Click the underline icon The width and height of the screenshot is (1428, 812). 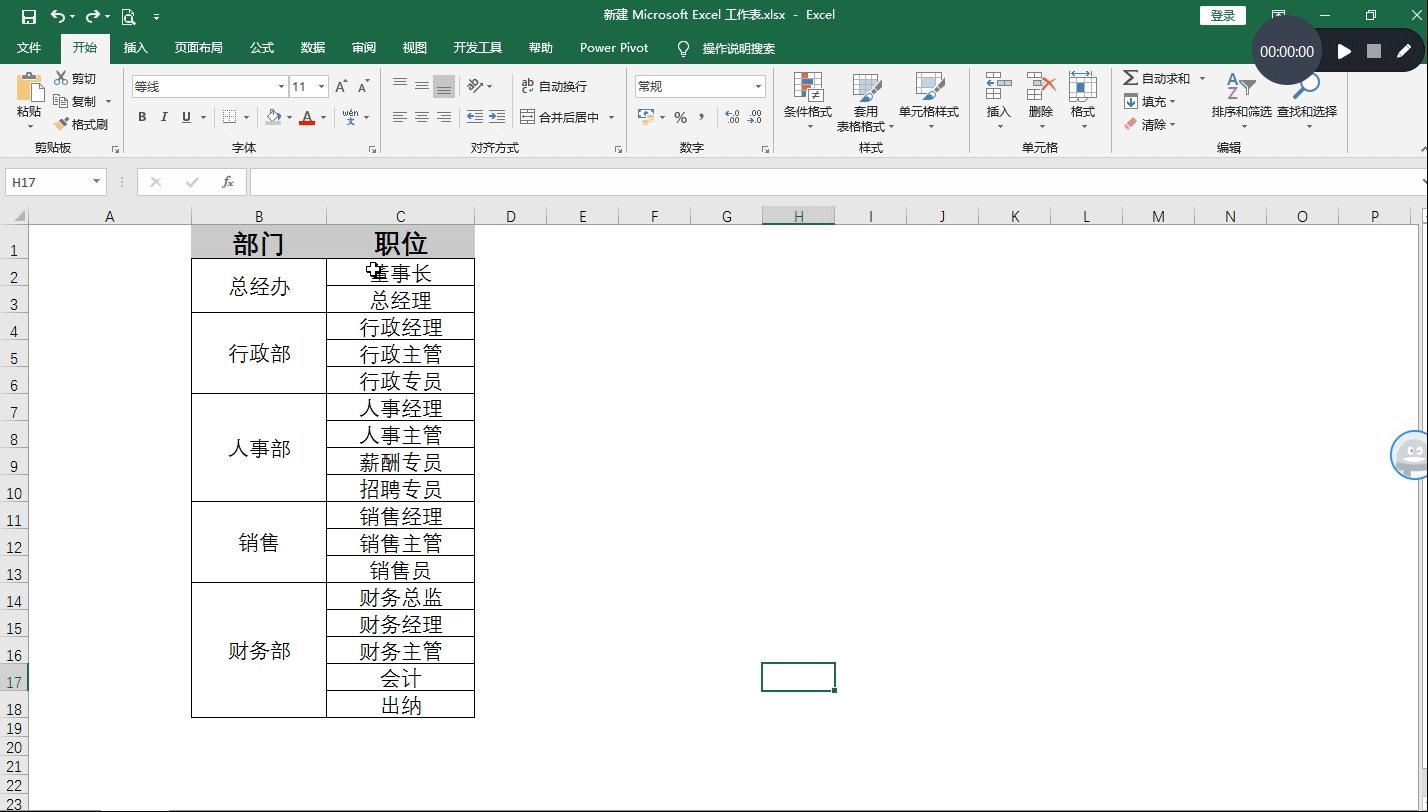(187, 117)
